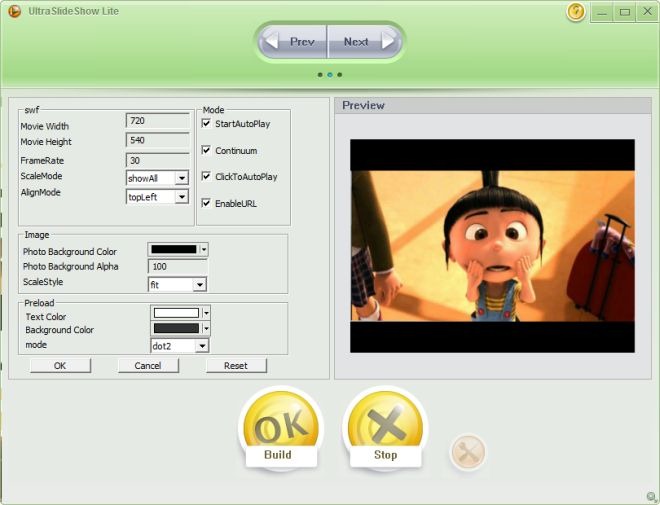The image size is (660, 505).
Task: Click the Movie Width label
Action: (x=45, y=126)
